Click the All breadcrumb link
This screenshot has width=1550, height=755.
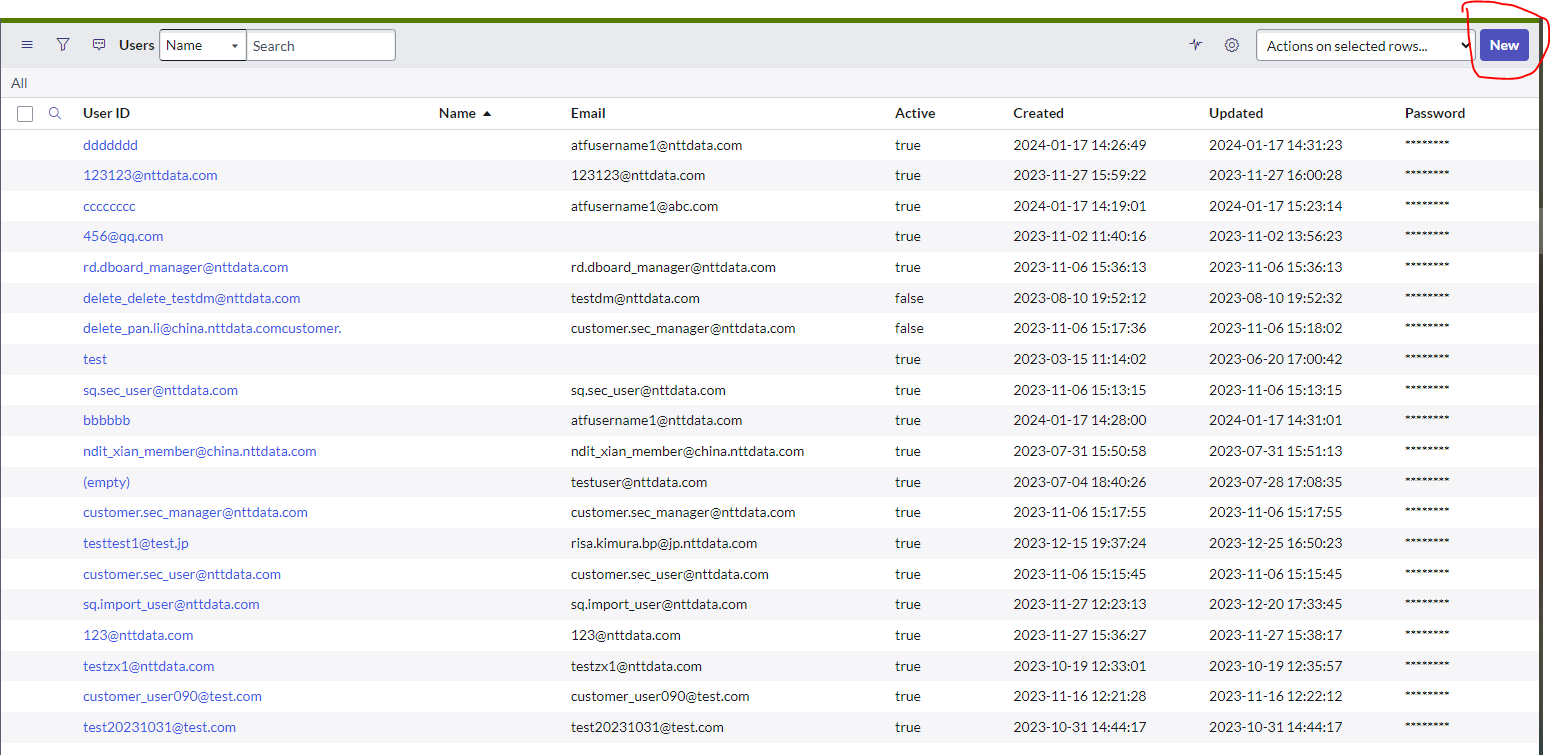(19, 83)
